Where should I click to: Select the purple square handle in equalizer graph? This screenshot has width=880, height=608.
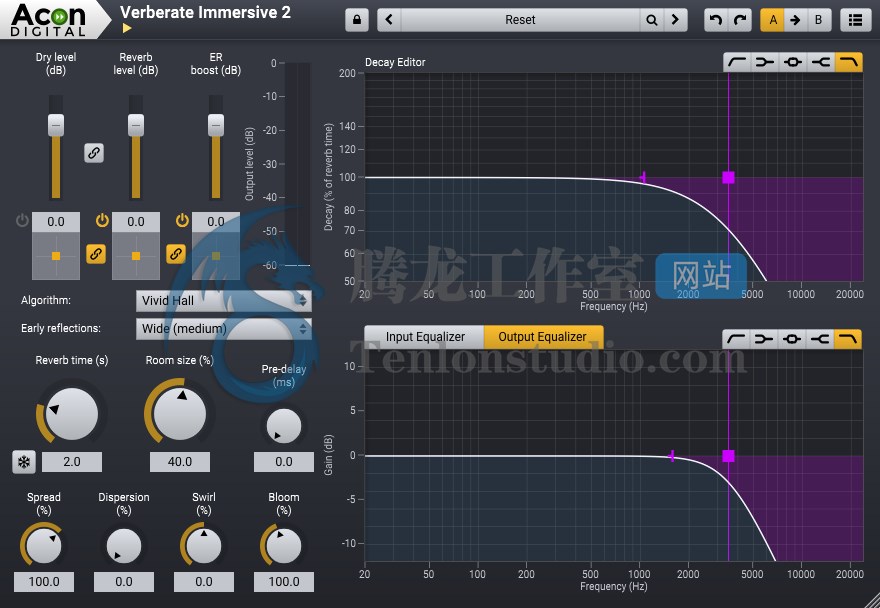[x=728, y=456]
